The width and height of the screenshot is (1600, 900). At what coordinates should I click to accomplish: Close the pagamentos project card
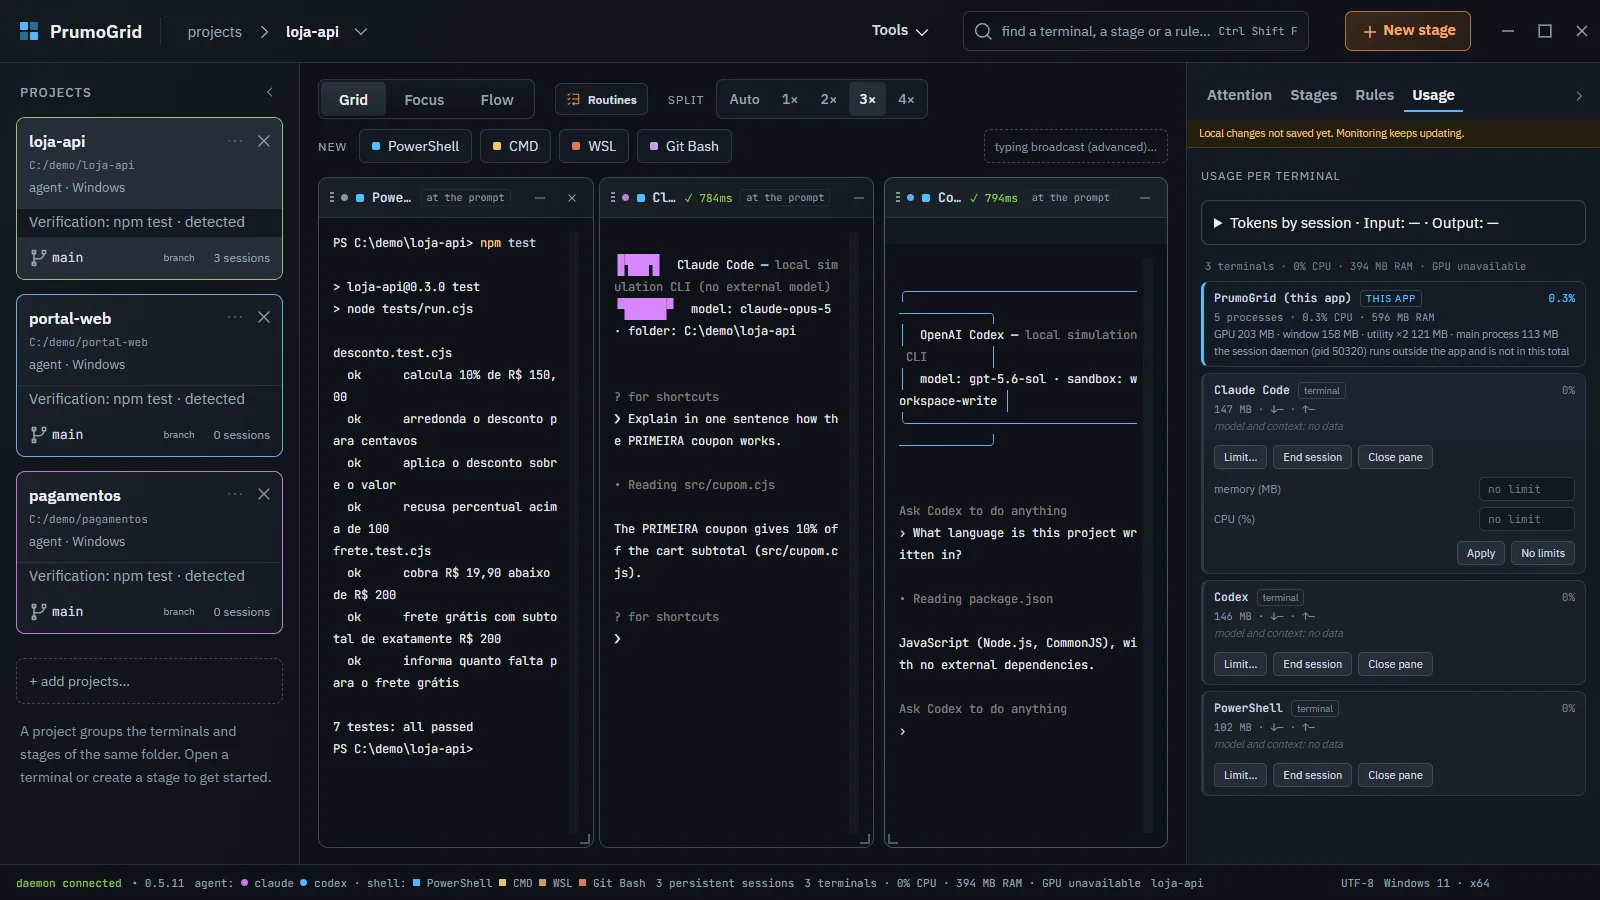click(264, 494)
